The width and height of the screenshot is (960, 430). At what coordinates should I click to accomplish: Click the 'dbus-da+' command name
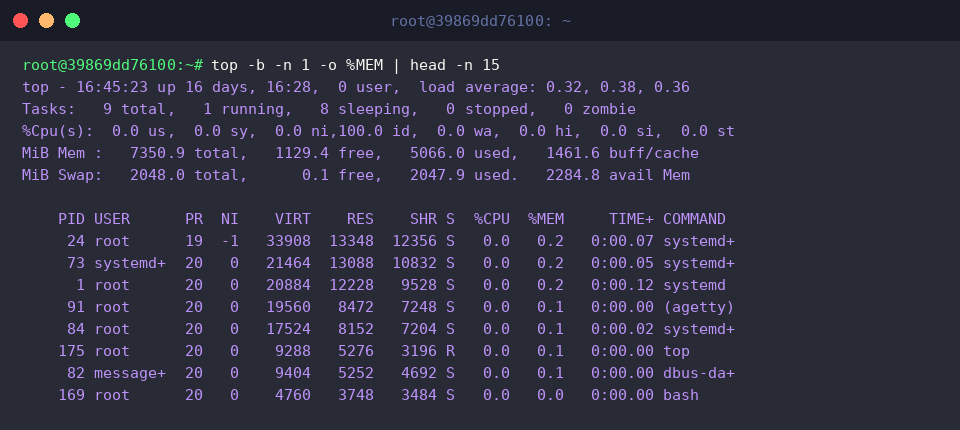(699, 374)
